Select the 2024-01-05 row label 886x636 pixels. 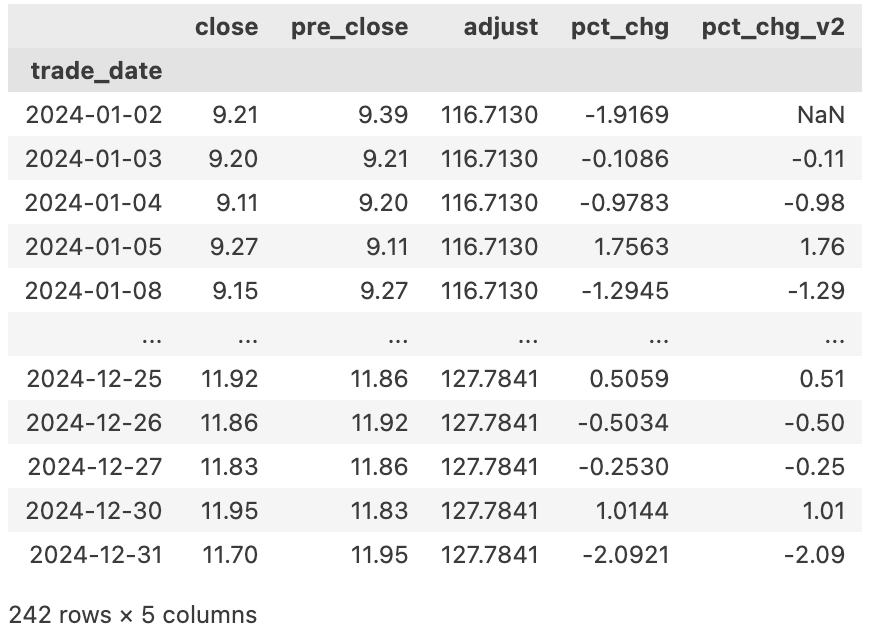(x=93, y=247)
